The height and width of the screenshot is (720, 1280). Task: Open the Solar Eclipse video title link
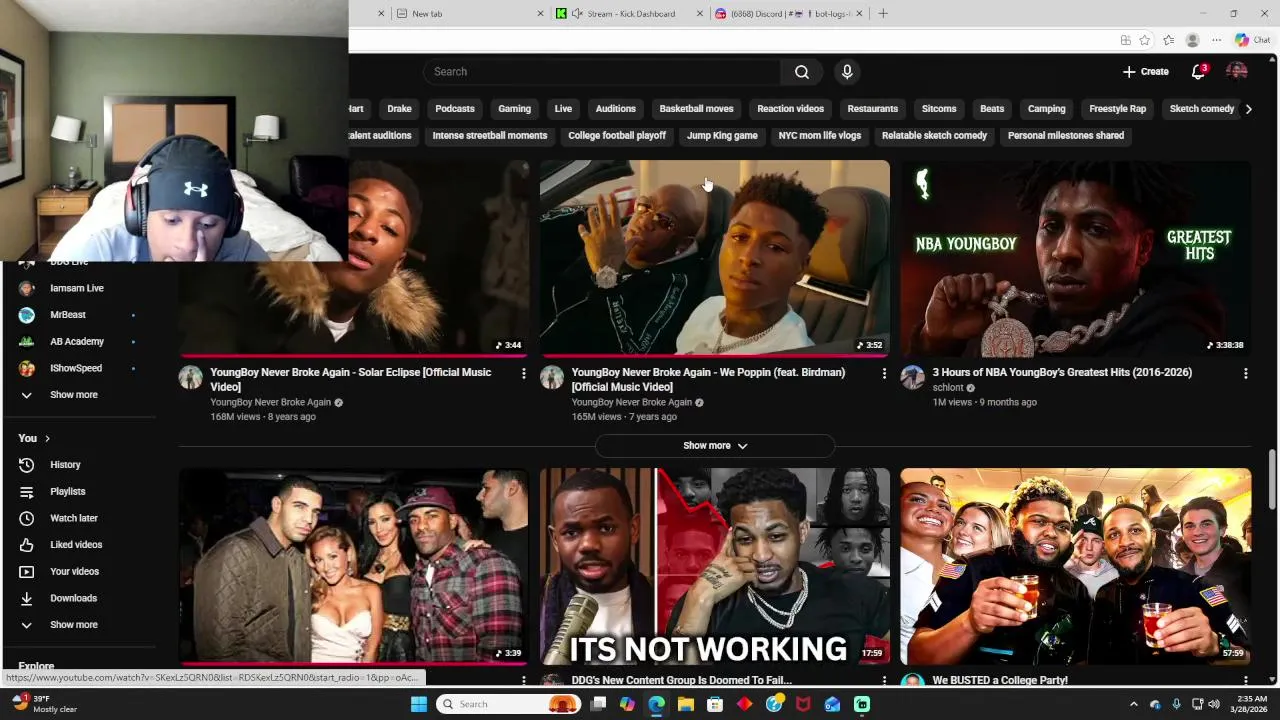tap(350, 379)
